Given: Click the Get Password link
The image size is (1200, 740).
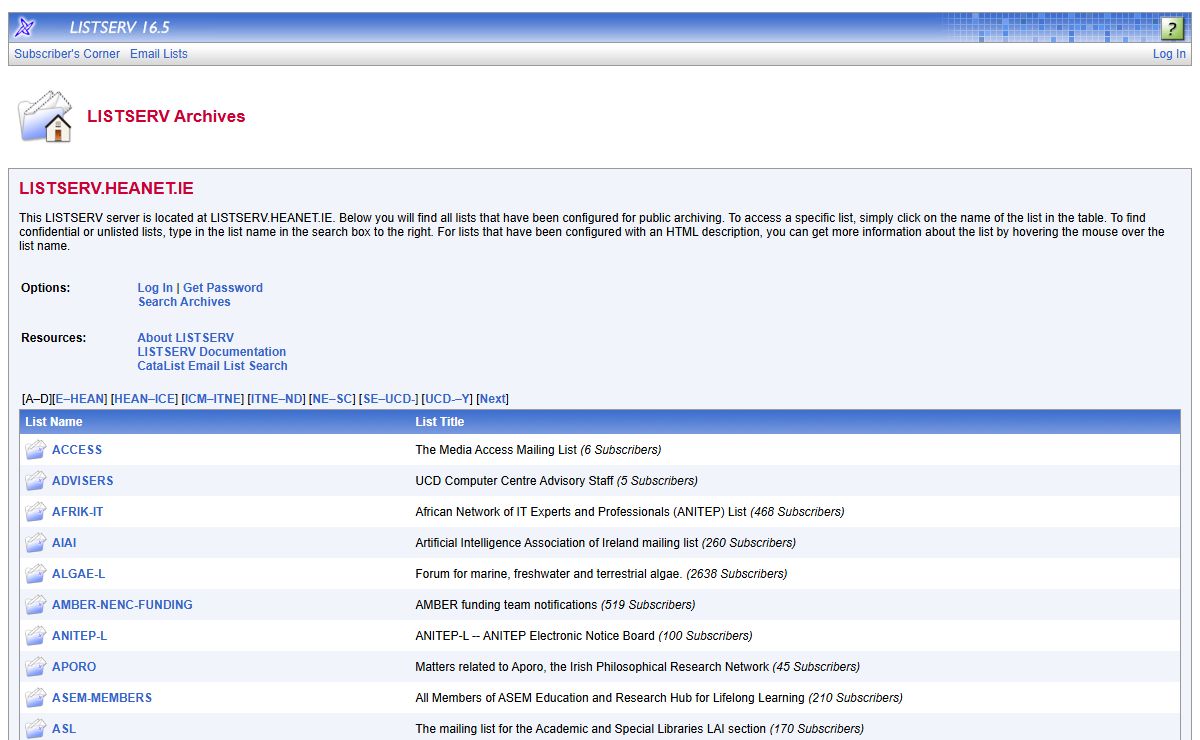Looking at the screenshot, I should [223, 288].
